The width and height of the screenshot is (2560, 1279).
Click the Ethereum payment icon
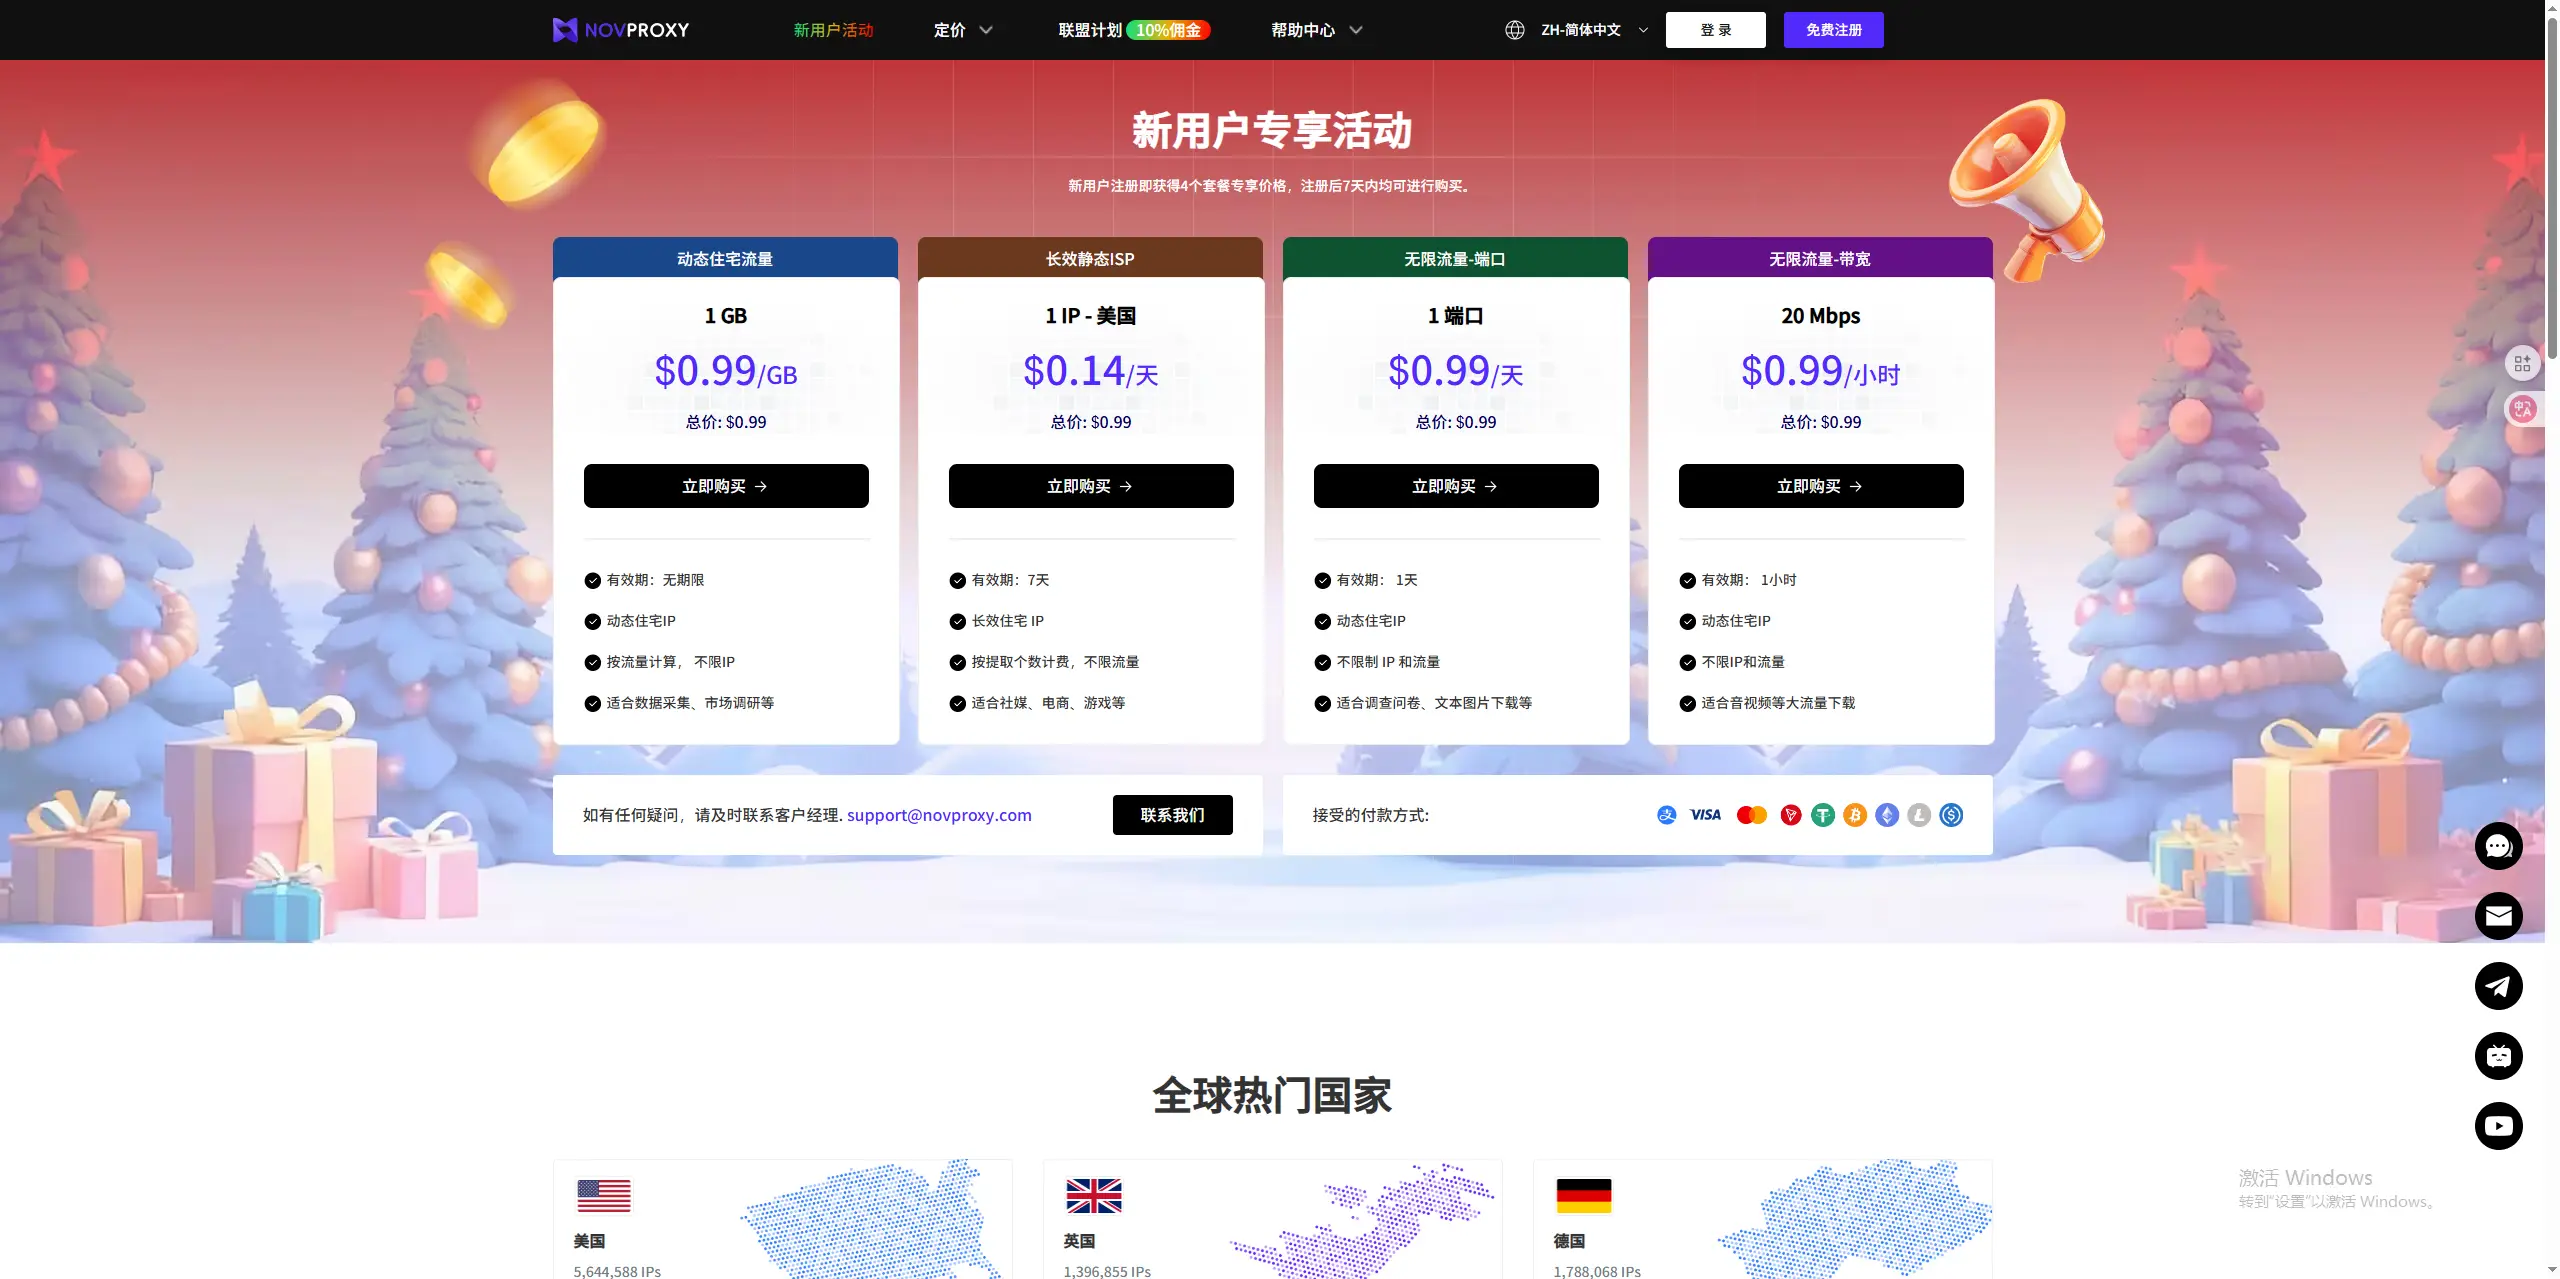point(1887,815)
